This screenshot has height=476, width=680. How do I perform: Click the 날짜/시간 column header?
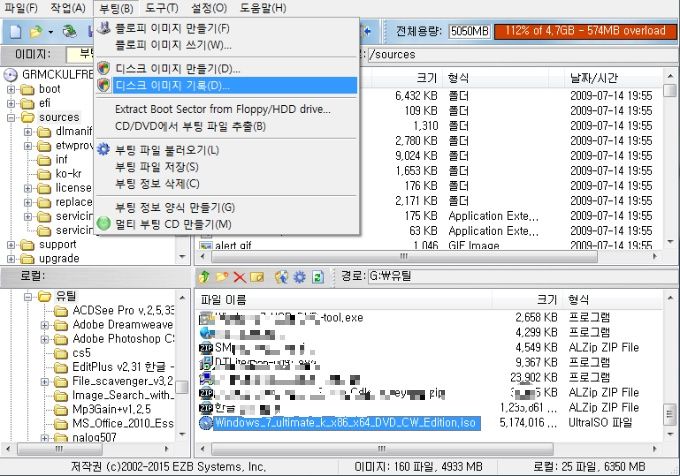coord(614,78)
